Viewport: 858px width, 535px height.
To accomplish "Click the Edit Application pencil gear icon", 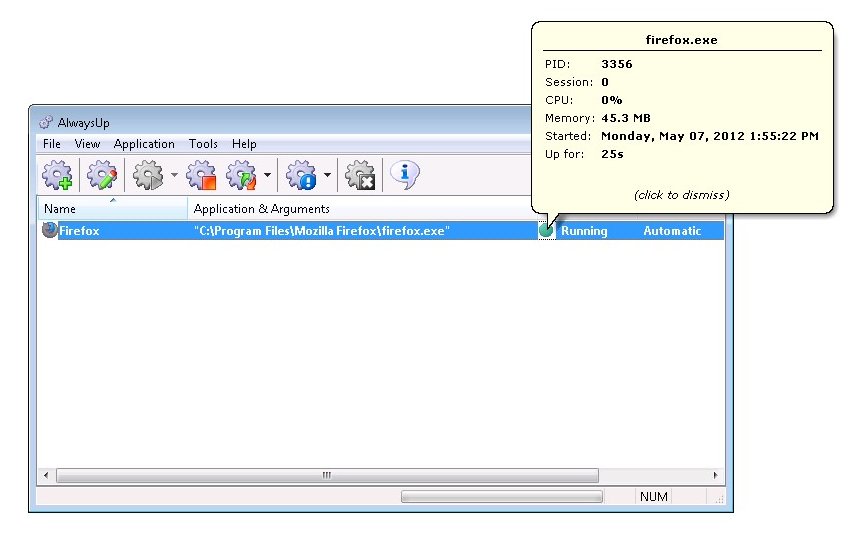I will [102, 175].
